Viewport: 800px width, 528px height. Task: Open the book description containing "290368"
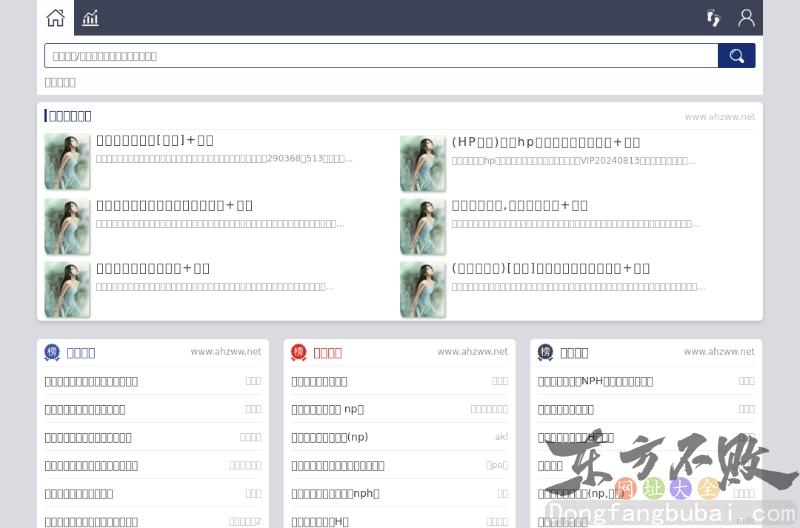point(225,159)
